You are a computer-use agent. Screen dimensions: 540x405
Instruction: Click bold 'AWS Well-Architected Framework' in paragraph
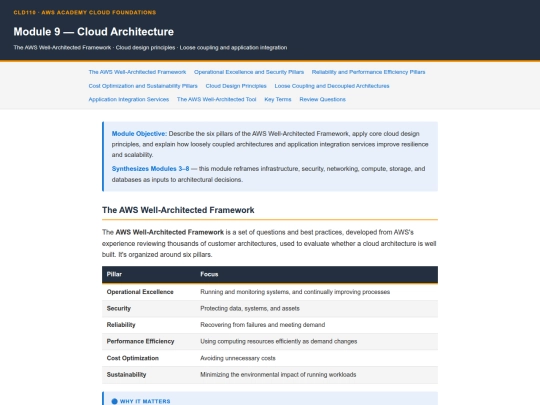coord(169,232)
